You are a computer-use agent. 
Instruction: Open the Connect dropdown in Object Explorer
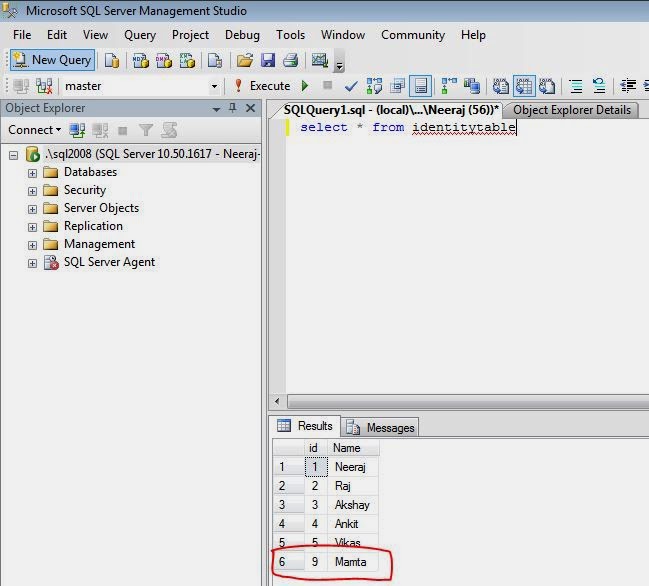click(x=34, y=130)
